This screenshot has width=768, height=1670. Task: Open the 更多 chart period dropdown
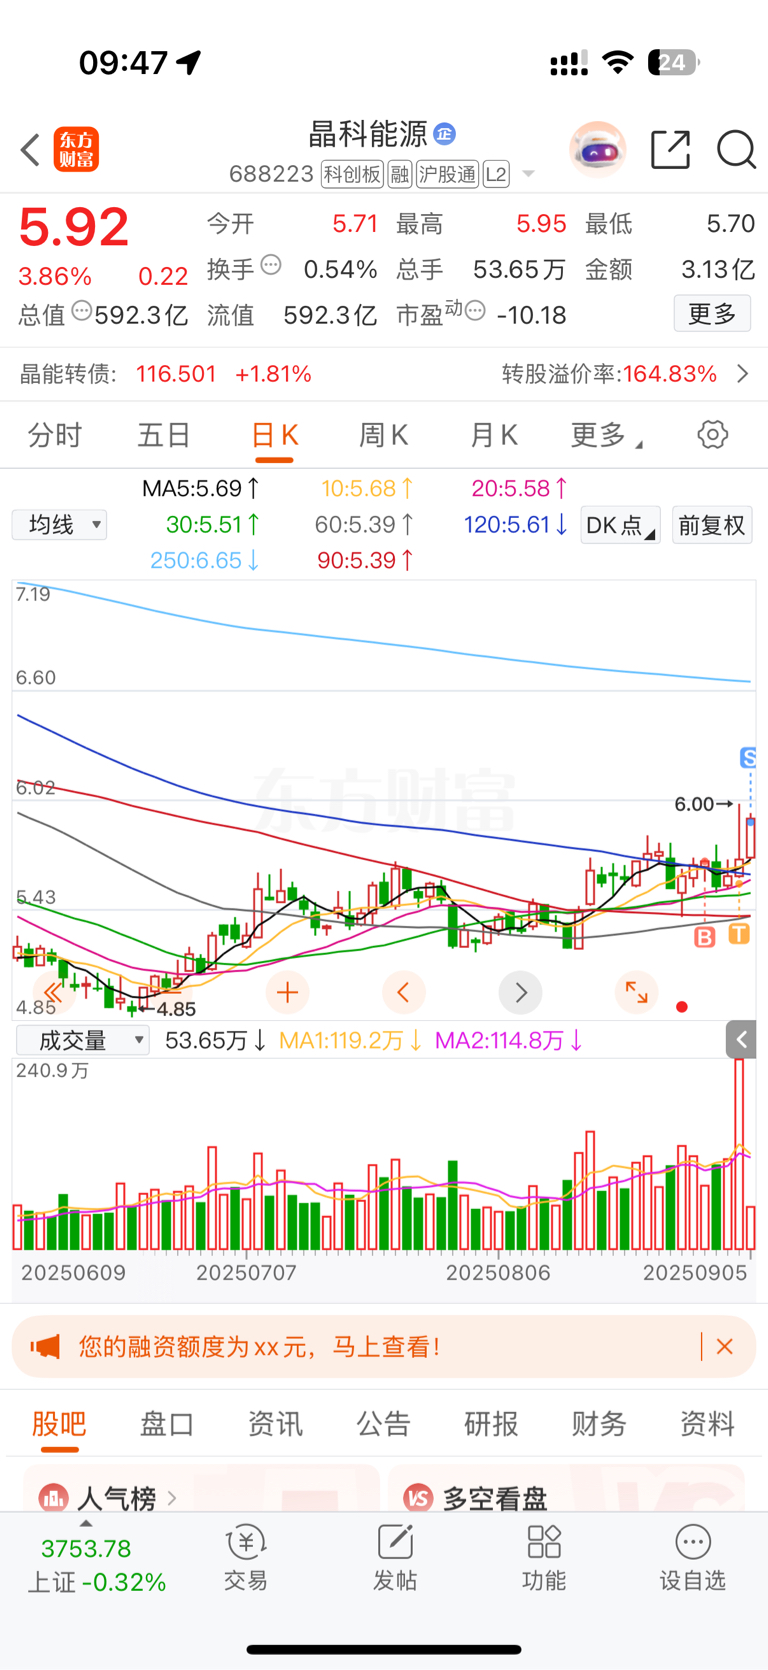point(606,435)
